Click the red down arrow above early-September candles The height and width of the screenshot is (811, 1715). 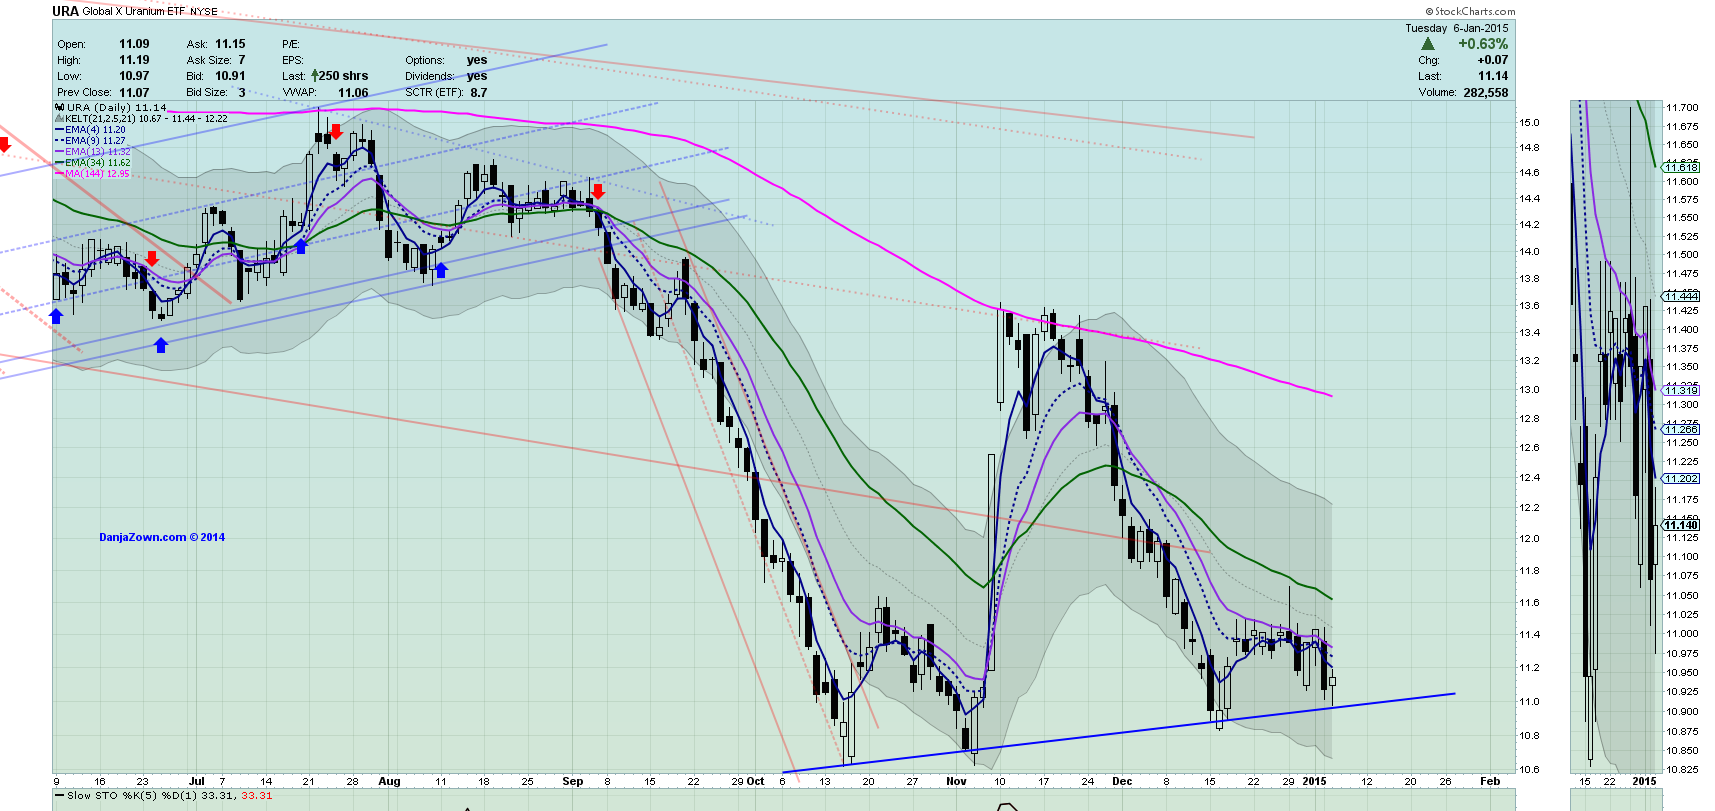598,192
